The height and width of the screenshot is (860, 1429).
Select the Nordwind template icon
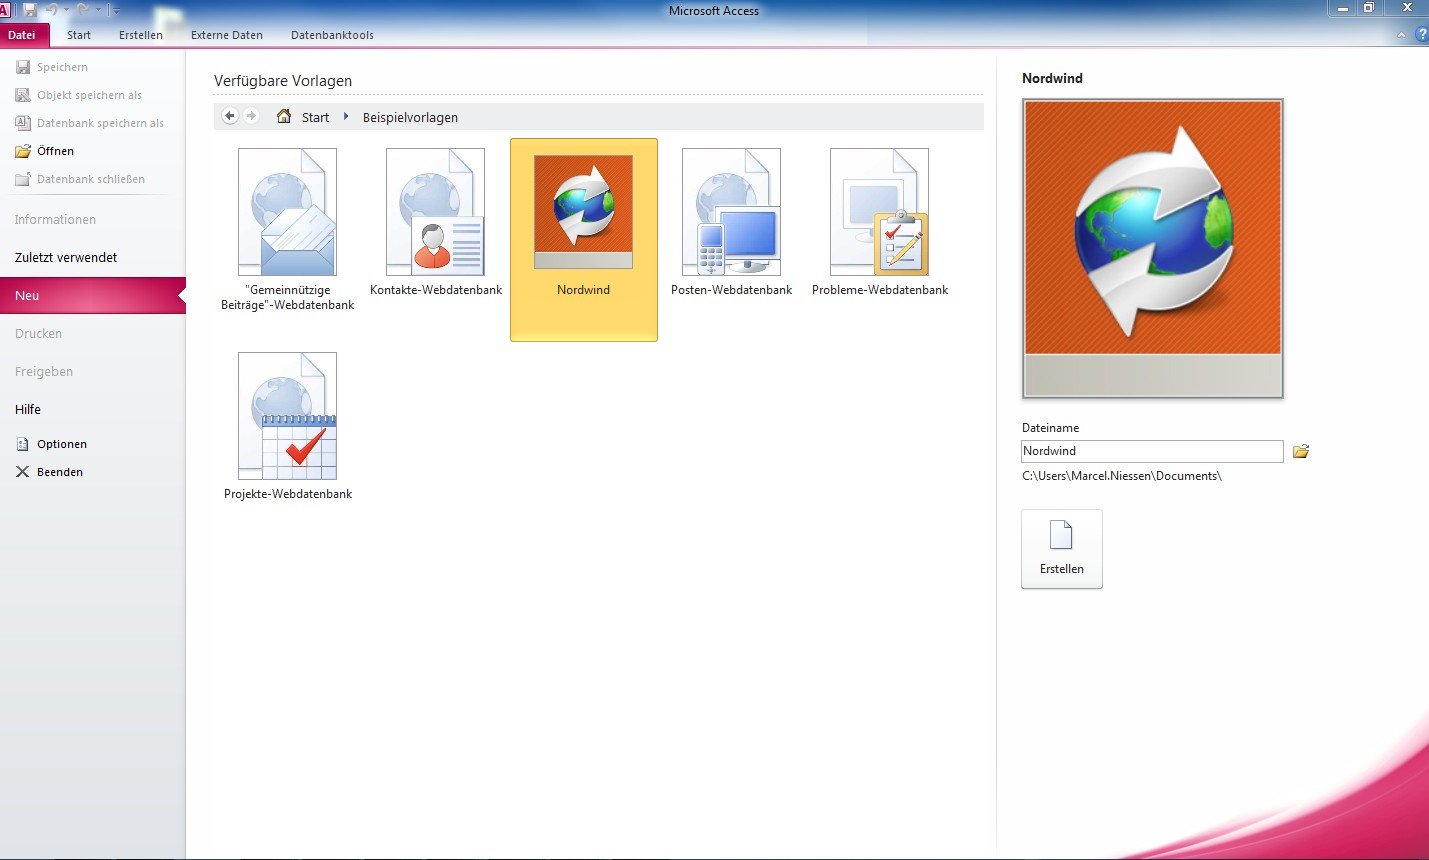583,212
